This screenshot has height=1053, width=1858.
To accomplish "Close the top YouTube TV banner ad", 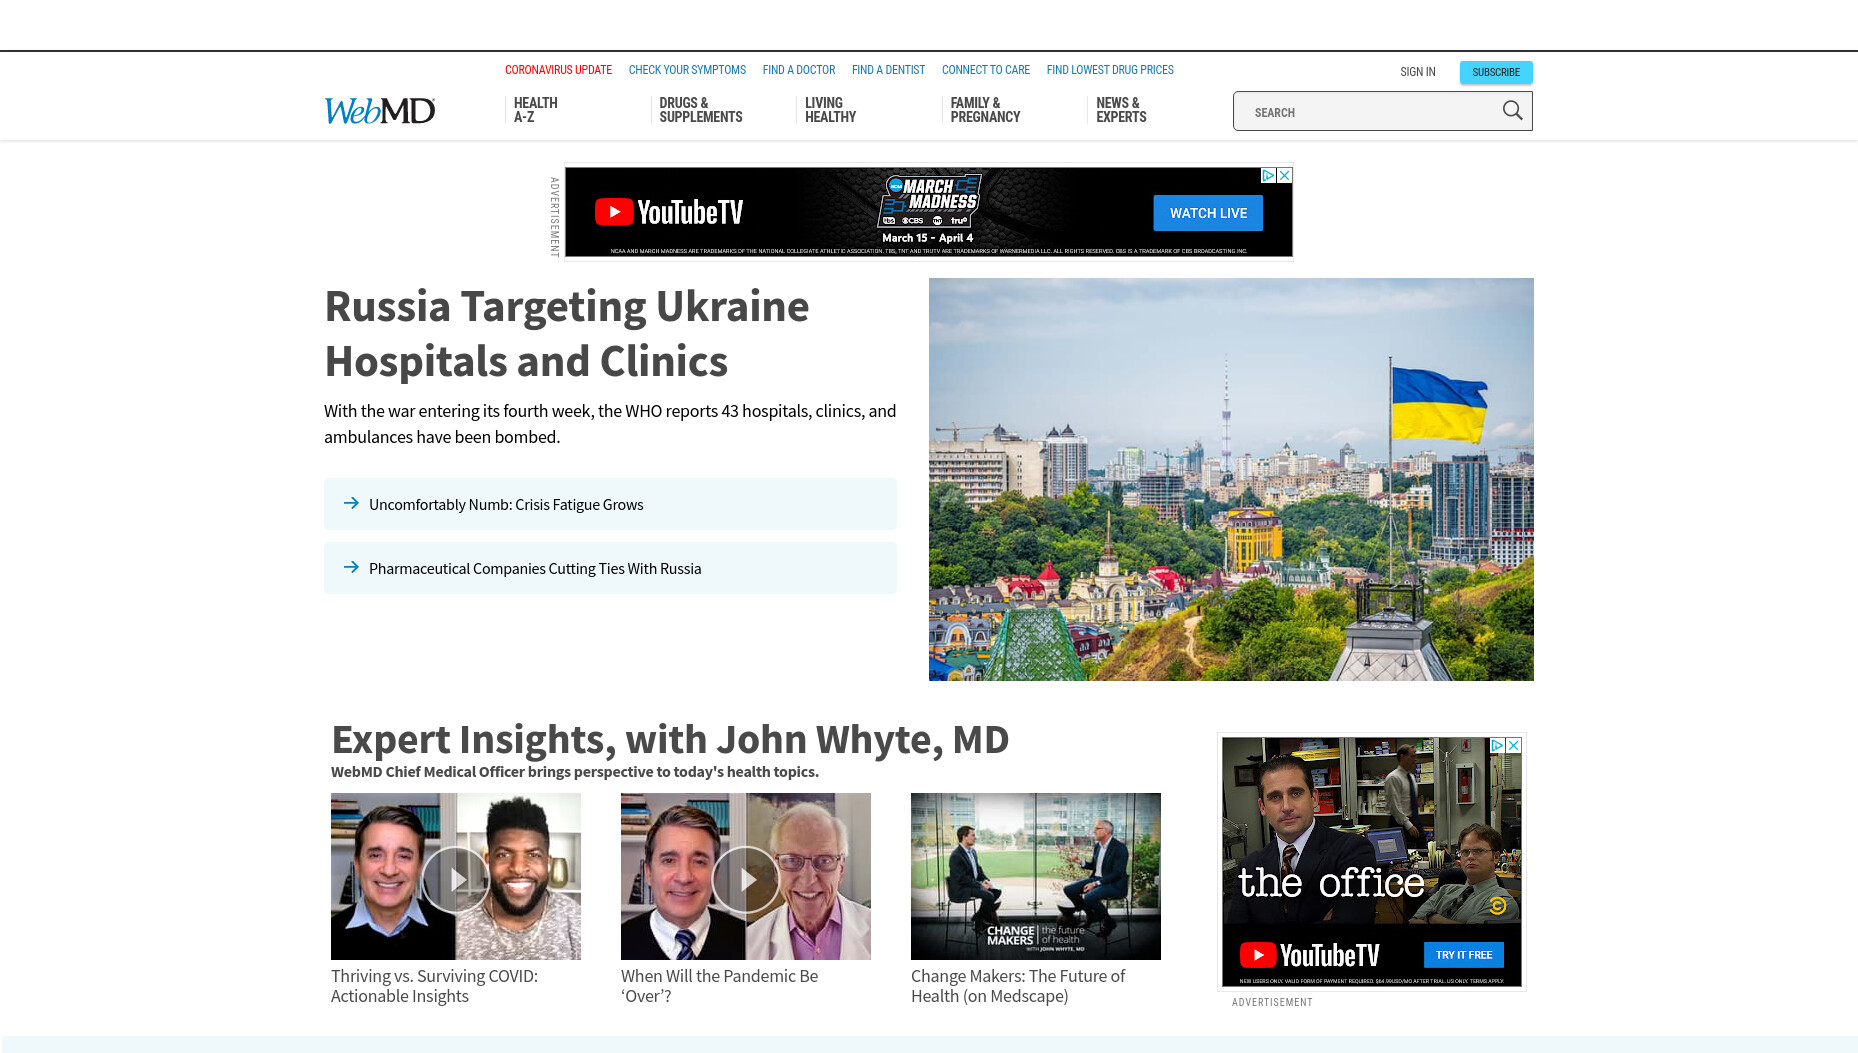I will (x=1285, y=175).
